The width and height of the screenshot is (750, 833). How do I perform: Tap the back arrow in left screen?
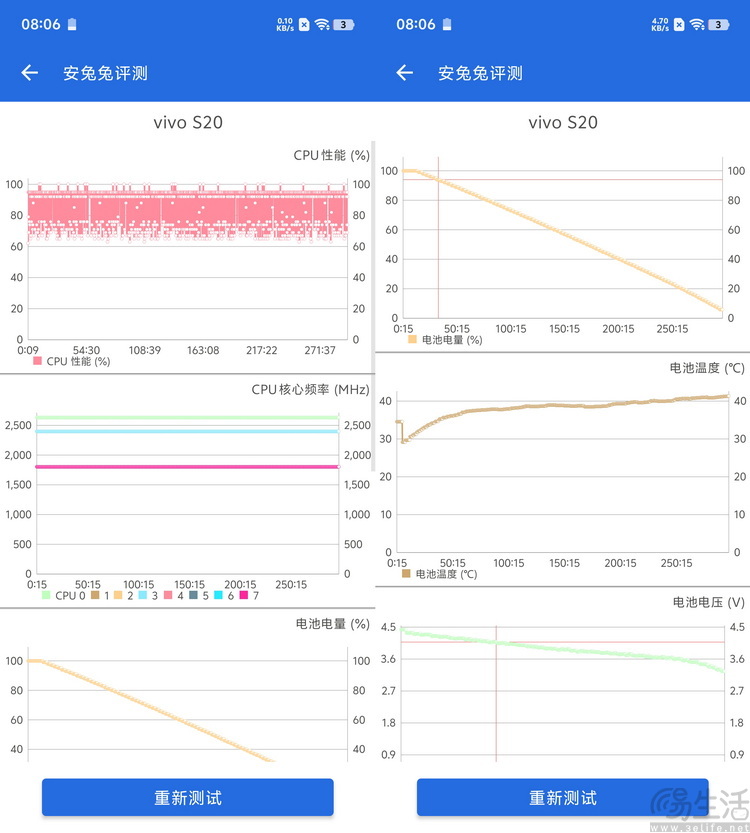point(30,73)
